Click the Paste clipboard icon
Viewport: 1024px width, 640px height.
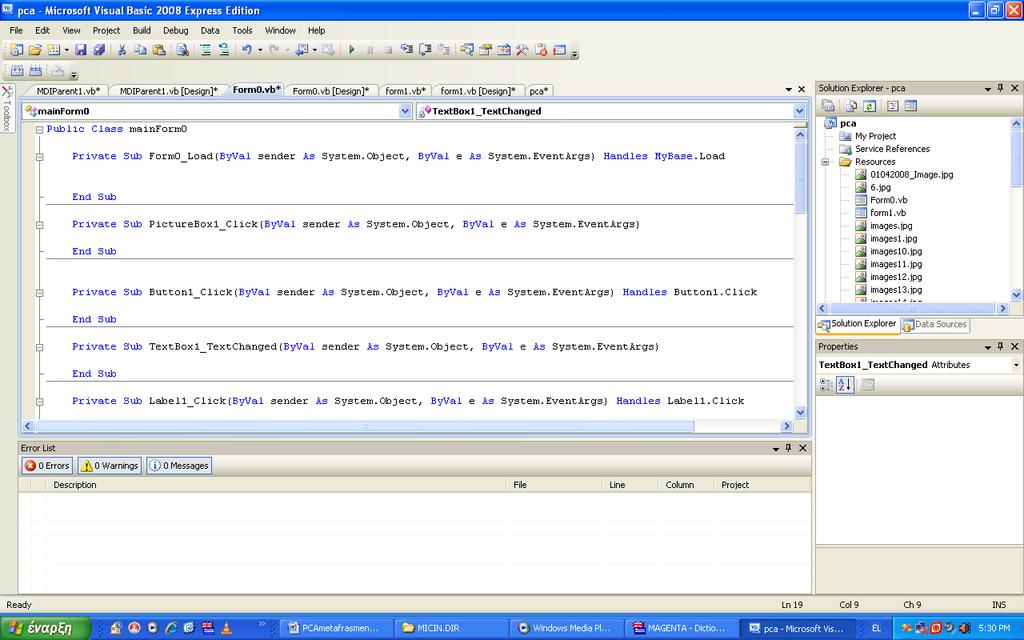coord(159,50)
